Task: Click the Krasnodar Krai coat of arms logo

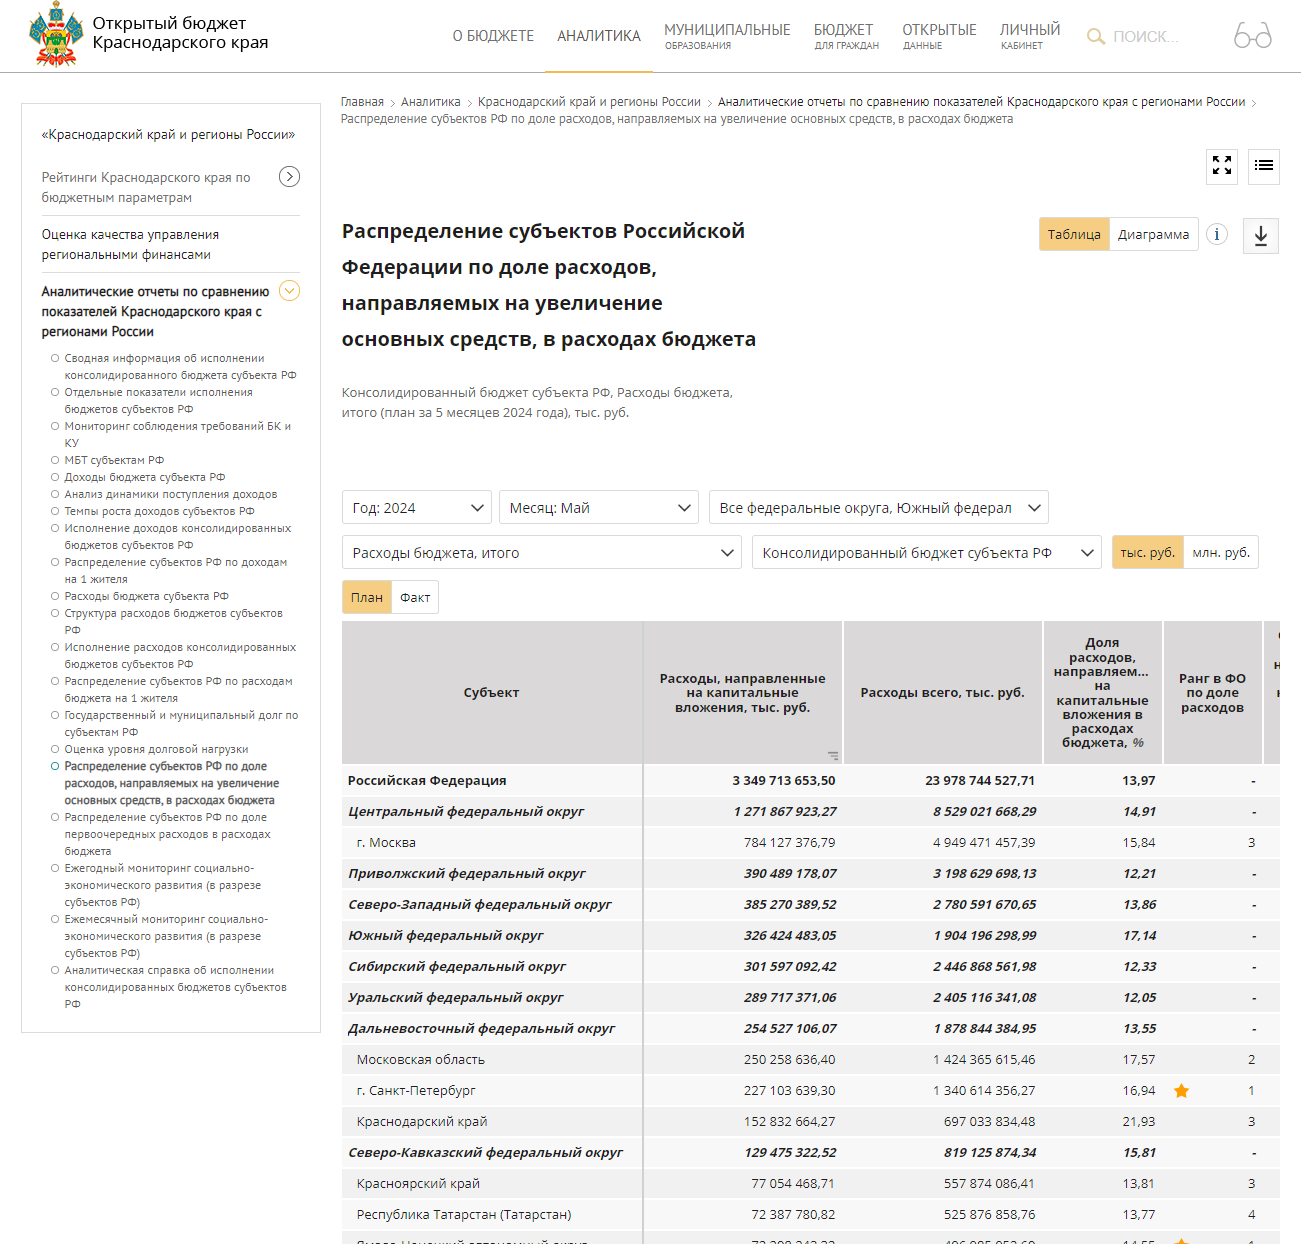Action: click(x=56, y=34)
